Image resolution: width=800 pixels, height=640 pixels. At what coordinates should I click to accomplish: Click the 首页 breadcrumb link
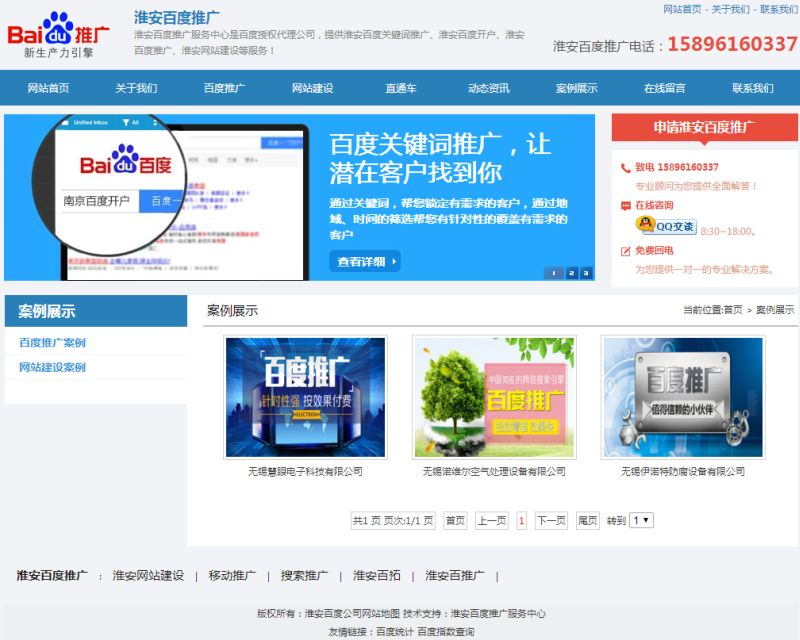[733, 310]
